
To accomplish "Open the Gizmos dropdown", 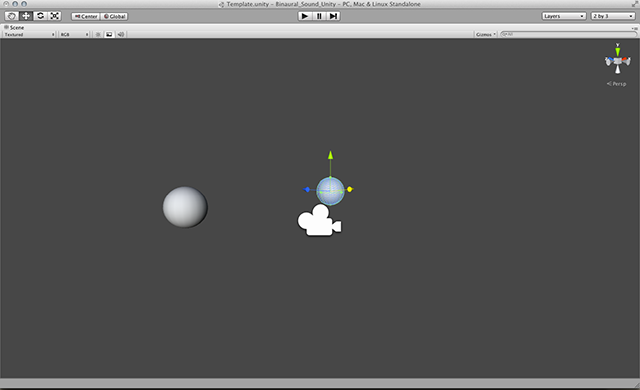I will coord(485,34).
